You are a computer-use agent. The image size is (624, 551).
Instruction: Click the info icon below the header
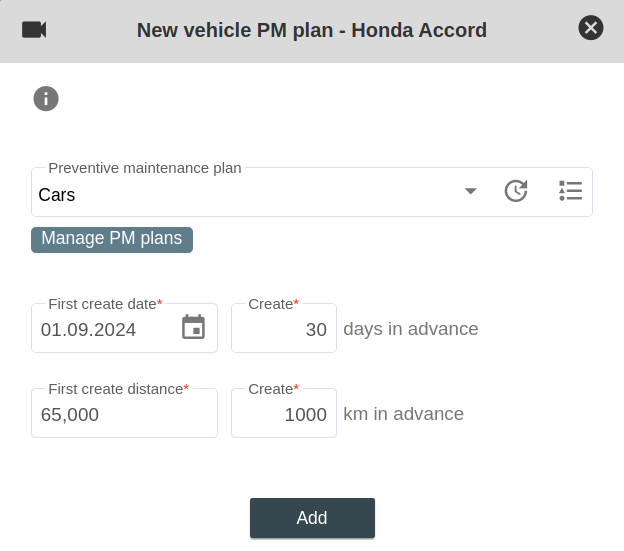coord(46,98)
